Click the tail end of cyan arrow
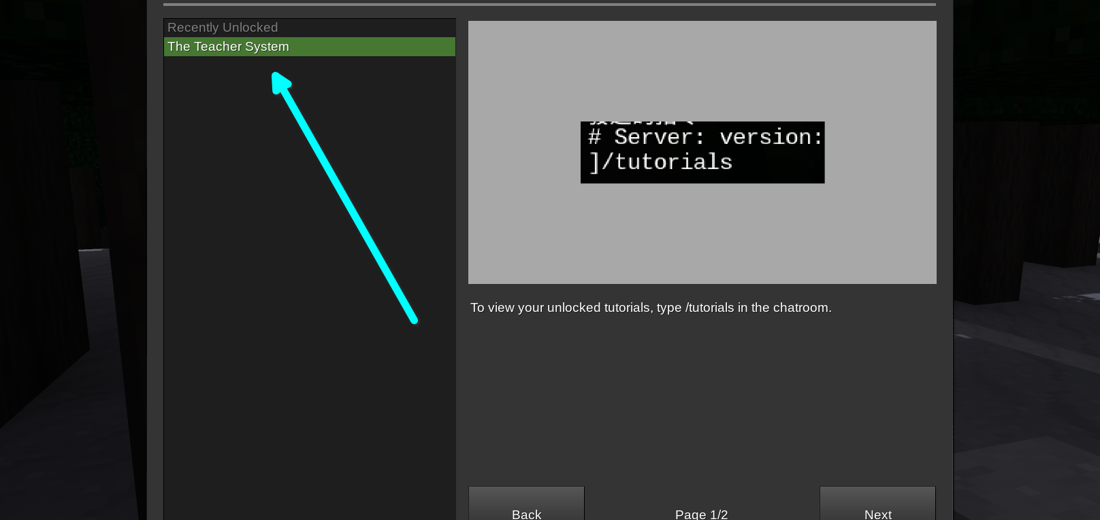 pyautogui.click(x=412, y=319)
